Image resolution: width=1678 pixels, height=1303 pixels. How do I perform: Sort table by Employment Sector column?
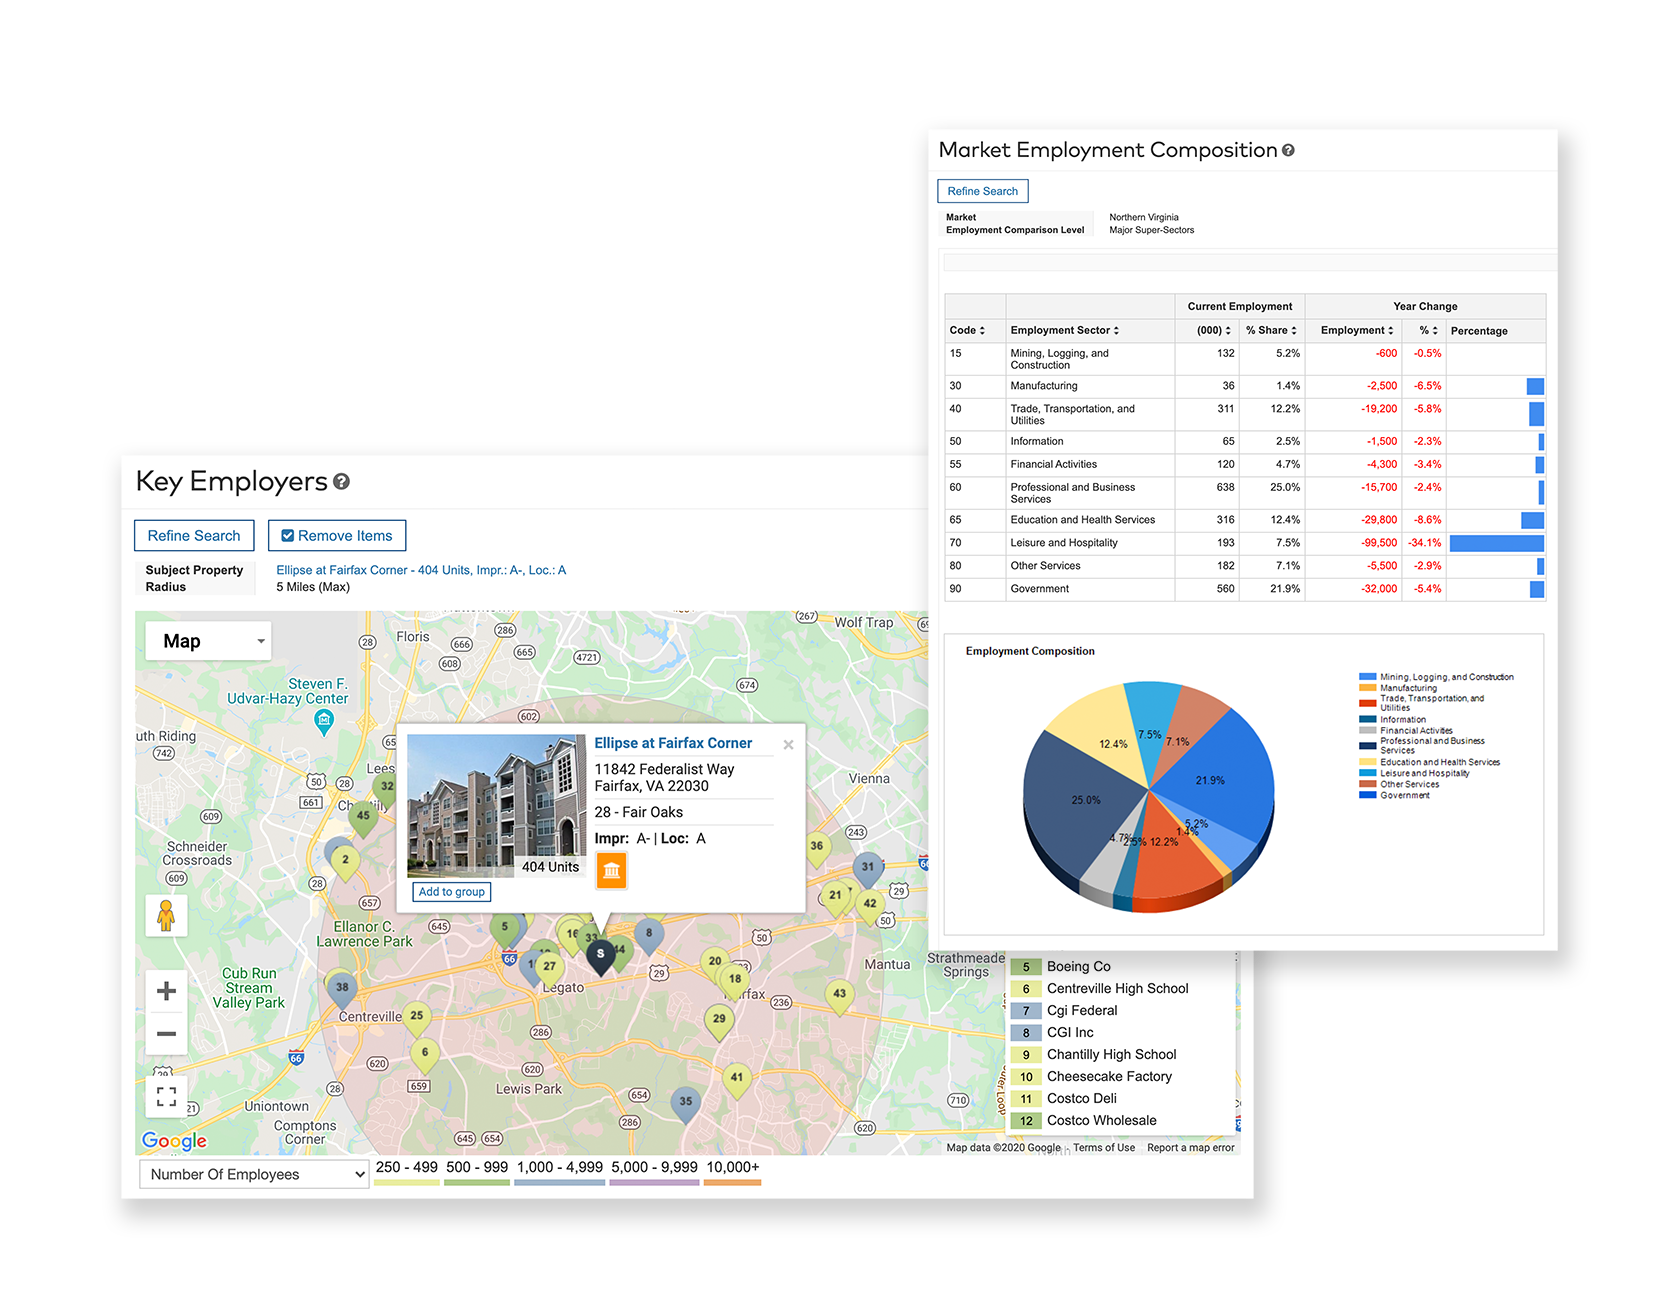pyautogui.click(x=1064, y=331)
